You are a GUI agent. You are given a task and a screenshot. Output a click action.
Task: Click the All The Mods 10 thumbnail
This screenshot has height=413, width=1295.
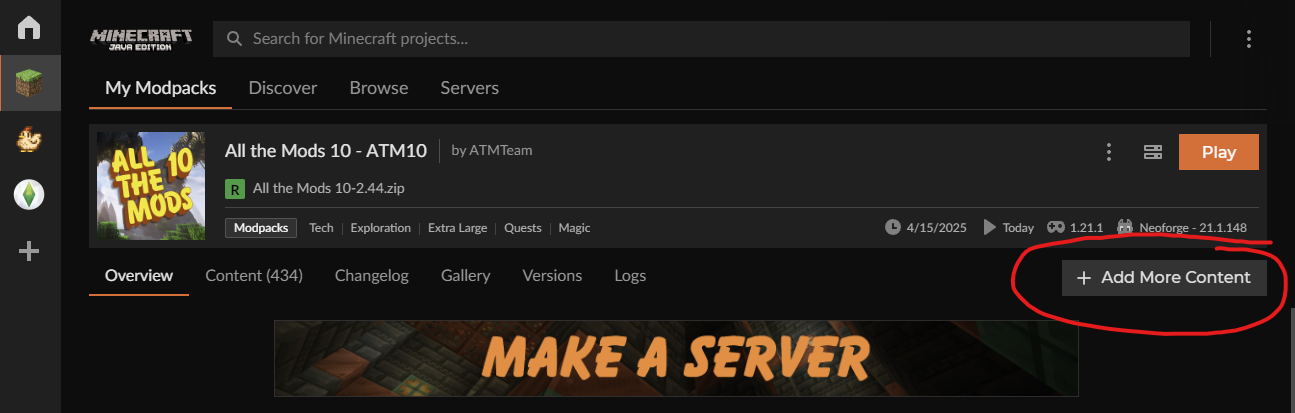click(x=151, y=186)
